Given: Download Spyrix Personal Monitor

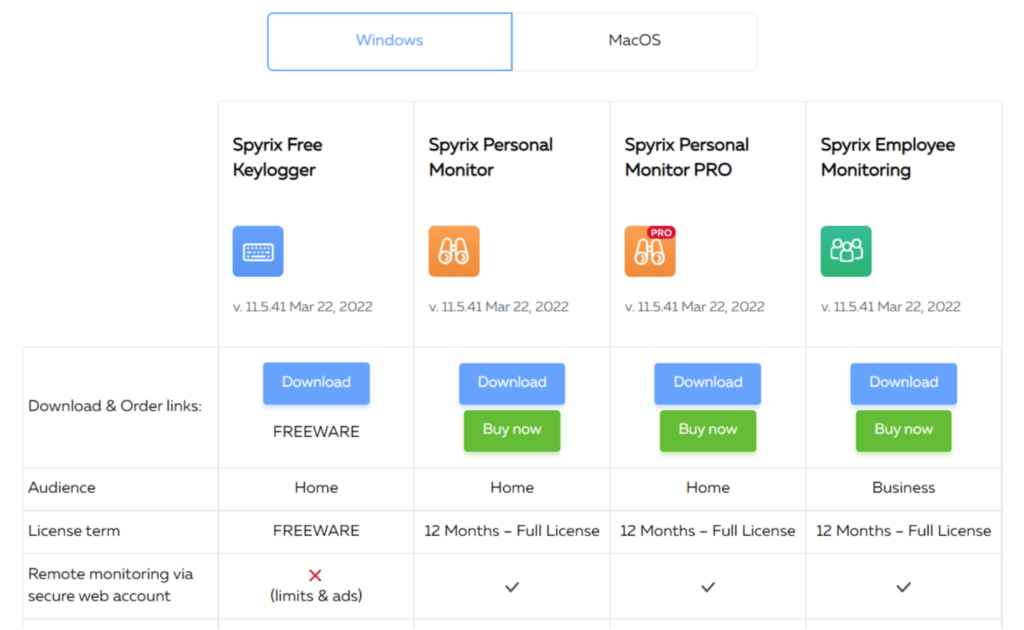Looking at the screenshot, I should coord(512,383).
